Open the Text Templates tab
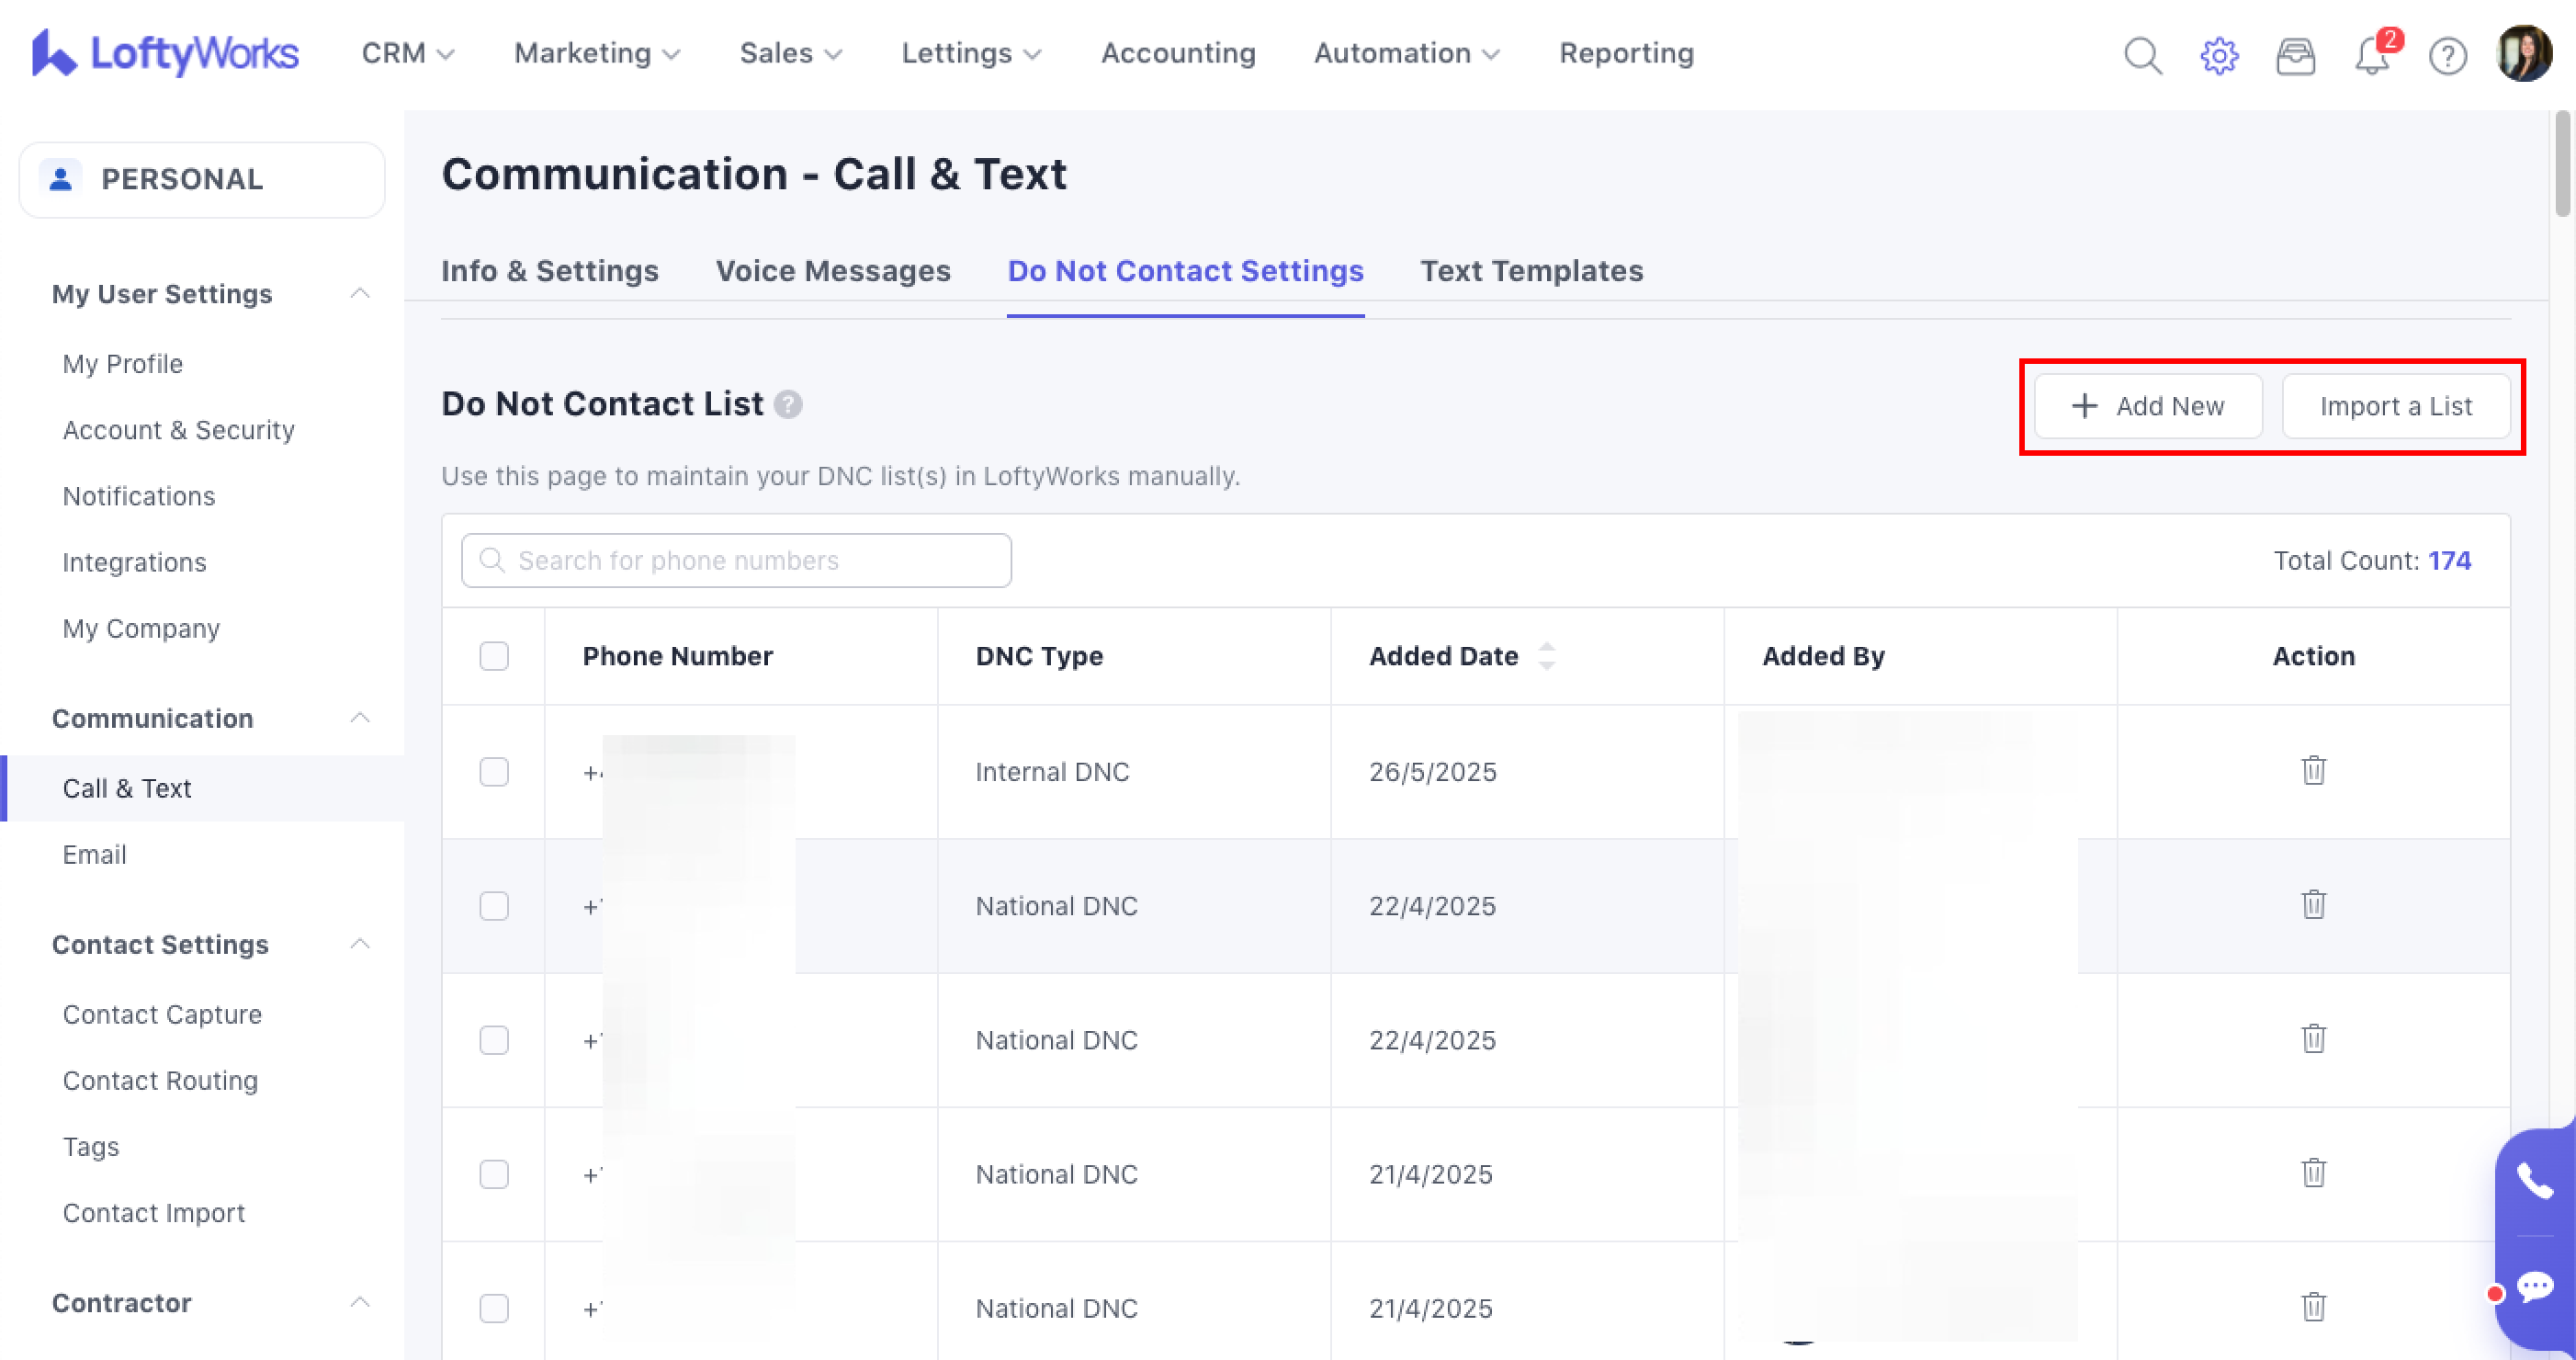This screenshot has width=2576, height=1360. [x=1531, y=271]
